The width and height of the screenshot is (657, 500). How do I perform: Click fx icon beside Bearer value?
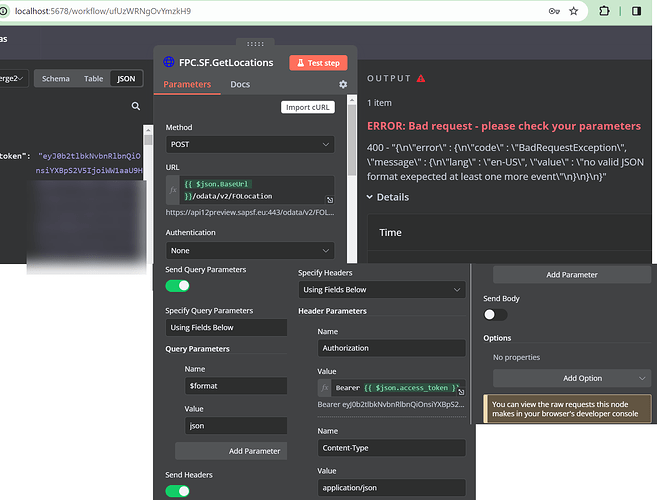(x=325, y=387)
